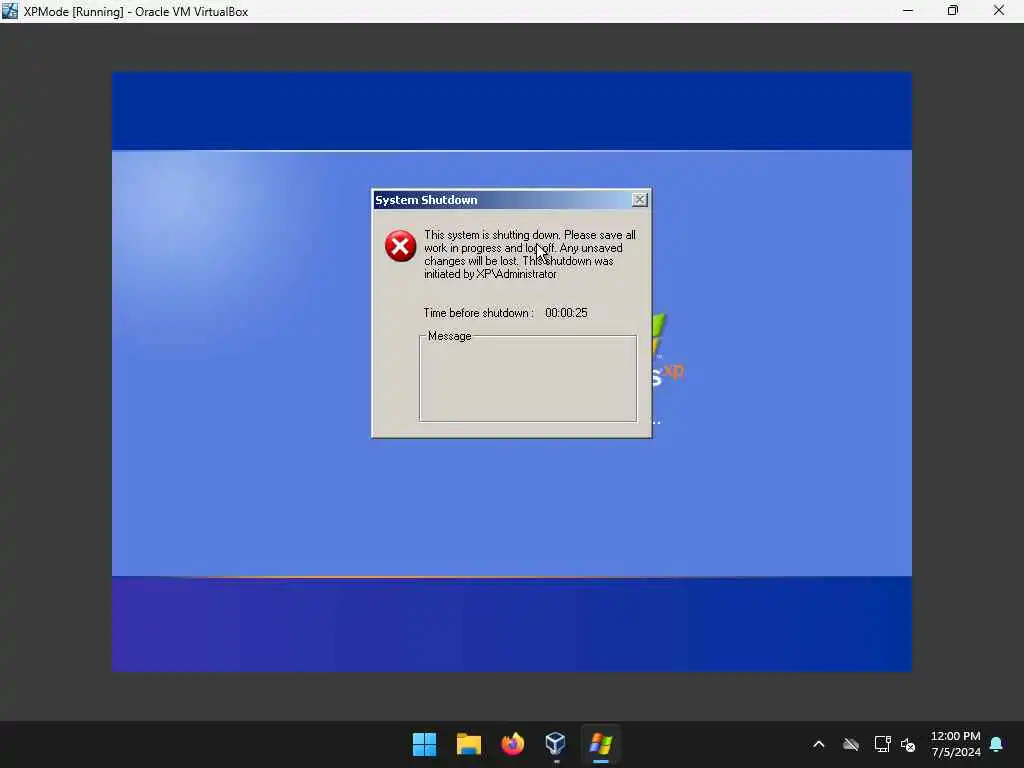This screenshot has width=1024, height=768.
Task: Launch Firefox from the taskbar
Action: tap(513, 744)
